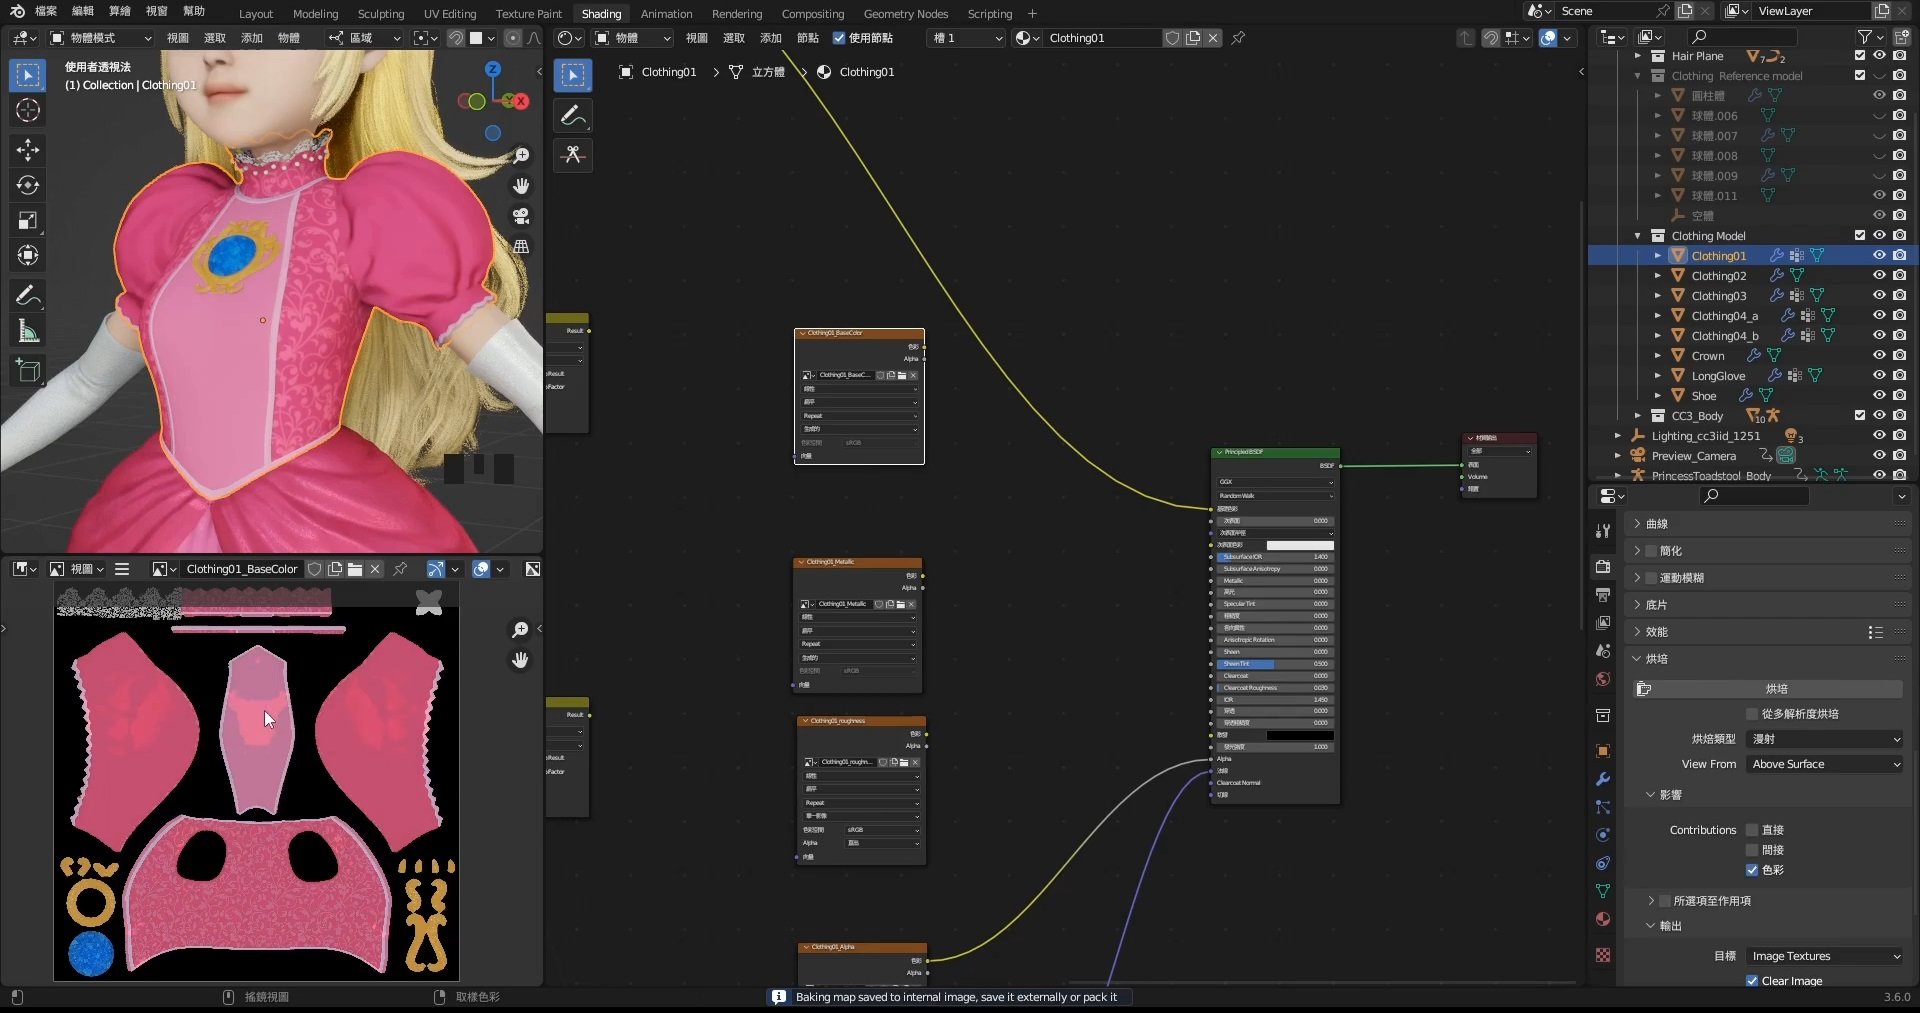Image resolution: width=1920 pixels, height=1013 pixels.
Task: Click the viewport zoom magnifier icon
Action: coord(521,156)
